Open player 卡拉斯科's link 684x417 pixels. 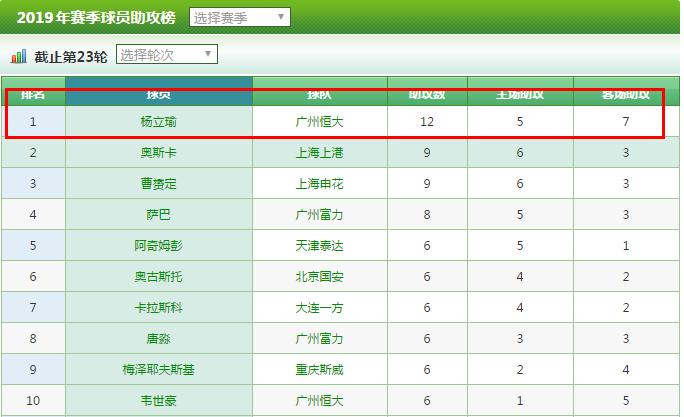[158, 308]
